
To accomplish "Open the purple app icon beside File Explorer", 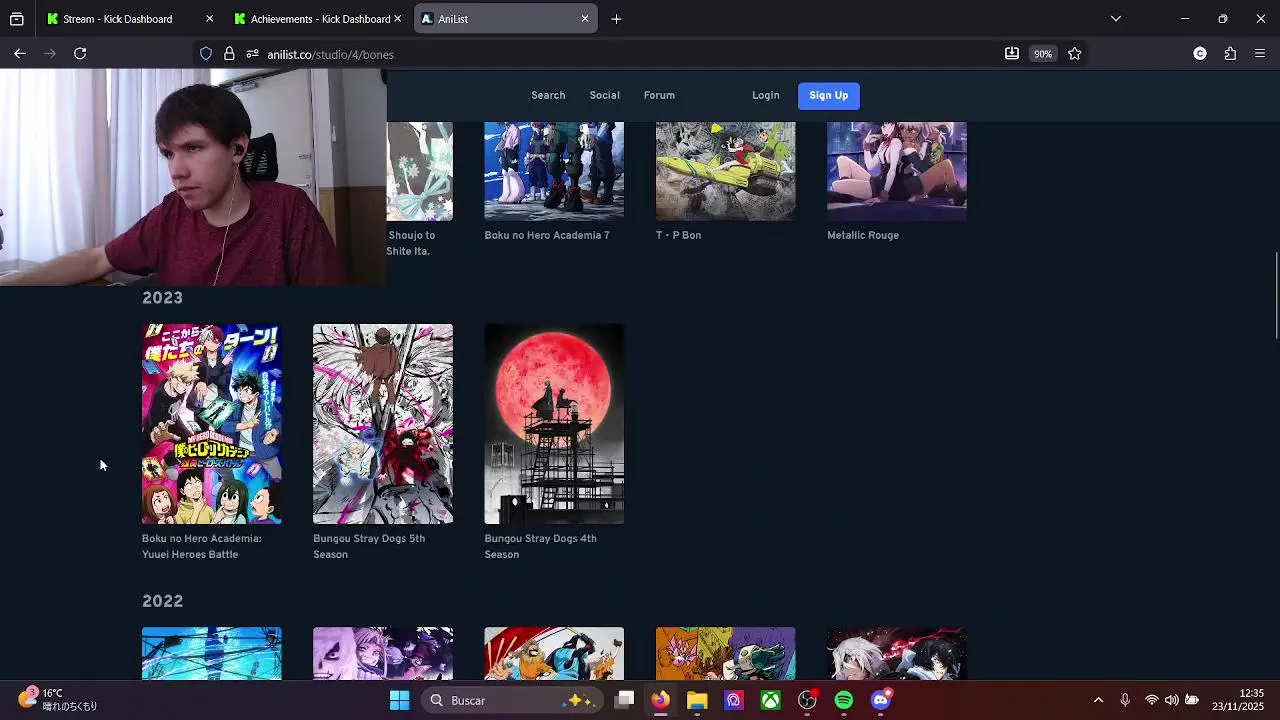I will (734, 701).
